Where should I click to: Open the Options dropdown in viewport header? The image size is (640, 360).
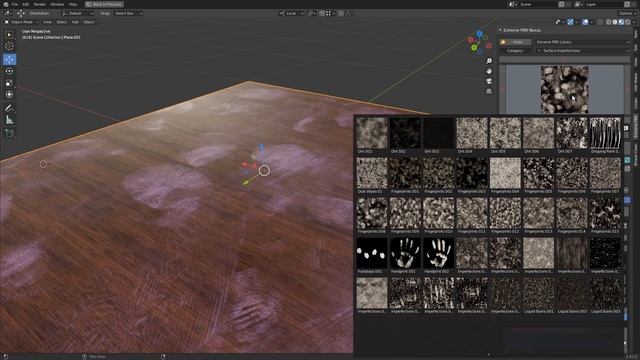(x=627, y=13)
